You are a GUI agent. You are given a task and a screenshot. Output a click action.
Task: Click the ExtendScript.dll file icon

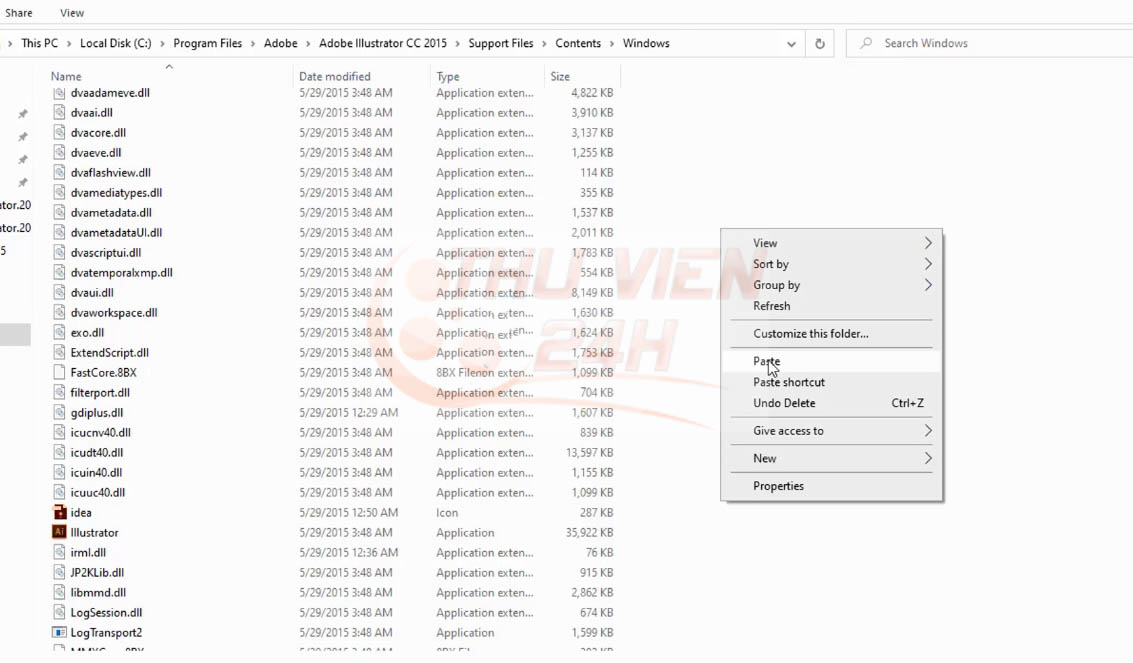tap(59, 352)
